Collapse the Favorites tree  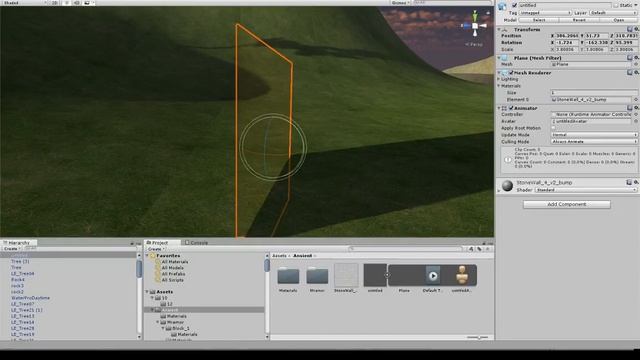coord(147,256)
